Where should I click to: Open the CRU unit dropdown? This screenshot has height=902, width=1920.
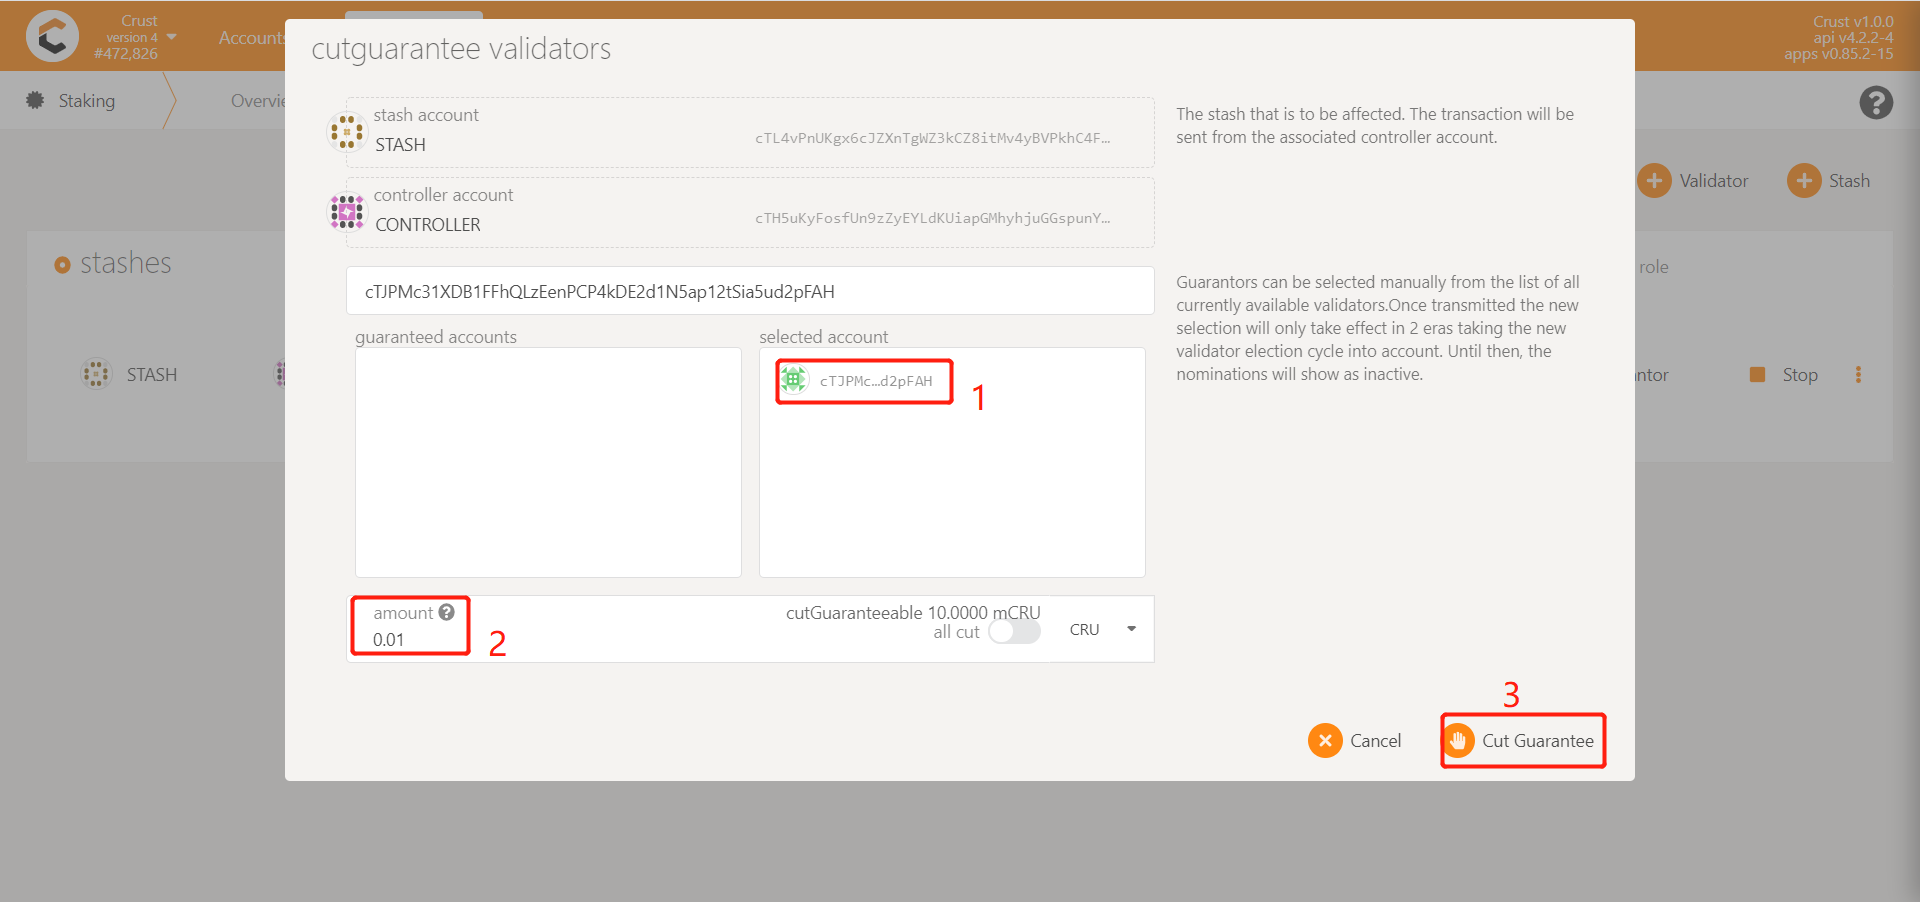point(1103,629)
